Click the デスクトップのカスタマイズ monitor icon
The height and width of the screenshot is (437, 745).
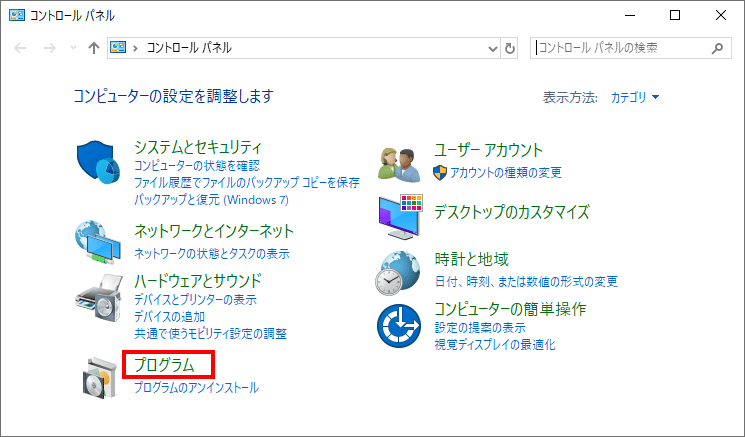401,217
